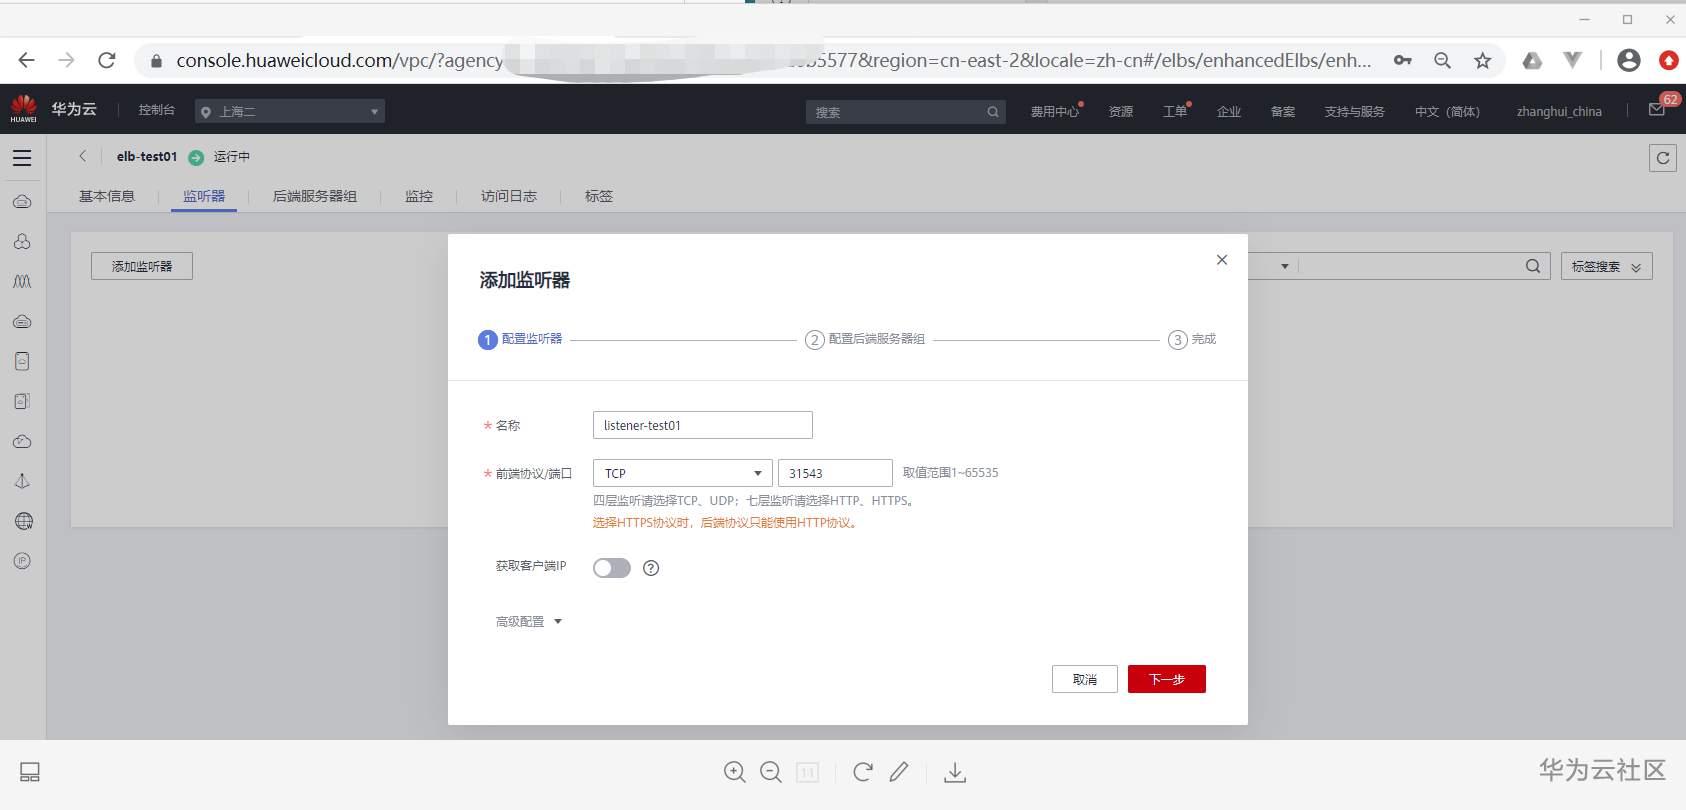Screen dimensions: 1686x810
Task: Open 资源 in the top bar
Action: 1121,111
